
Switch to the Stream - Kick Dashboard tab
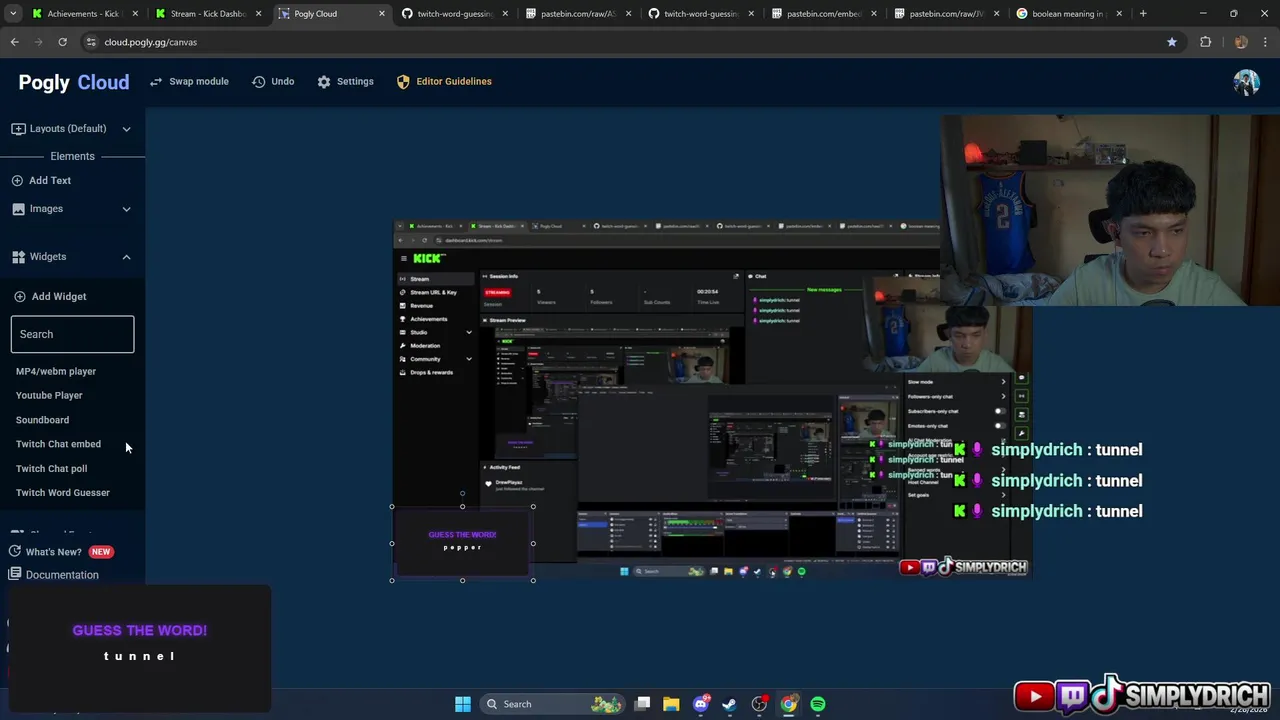coord(208,14)
